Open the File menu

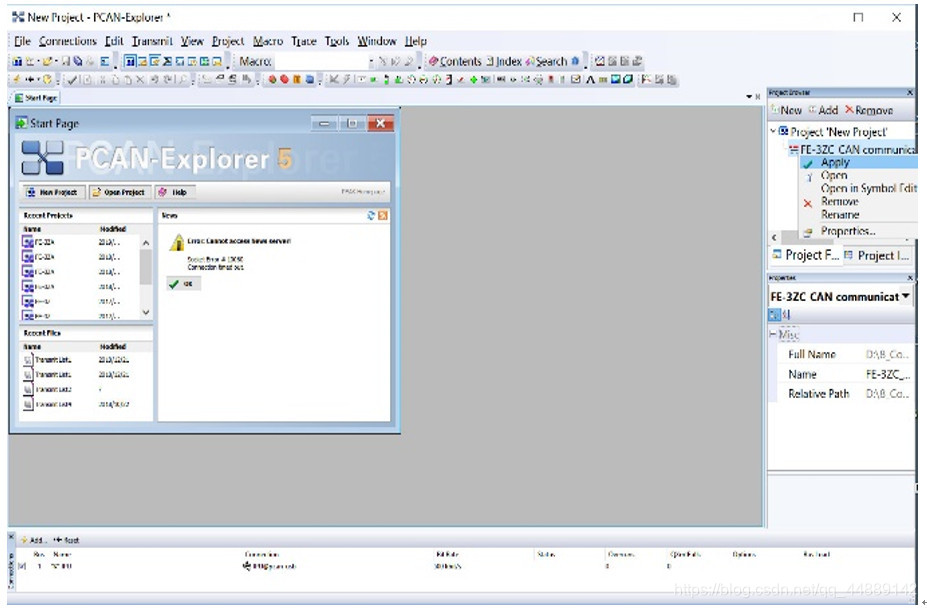22,41
